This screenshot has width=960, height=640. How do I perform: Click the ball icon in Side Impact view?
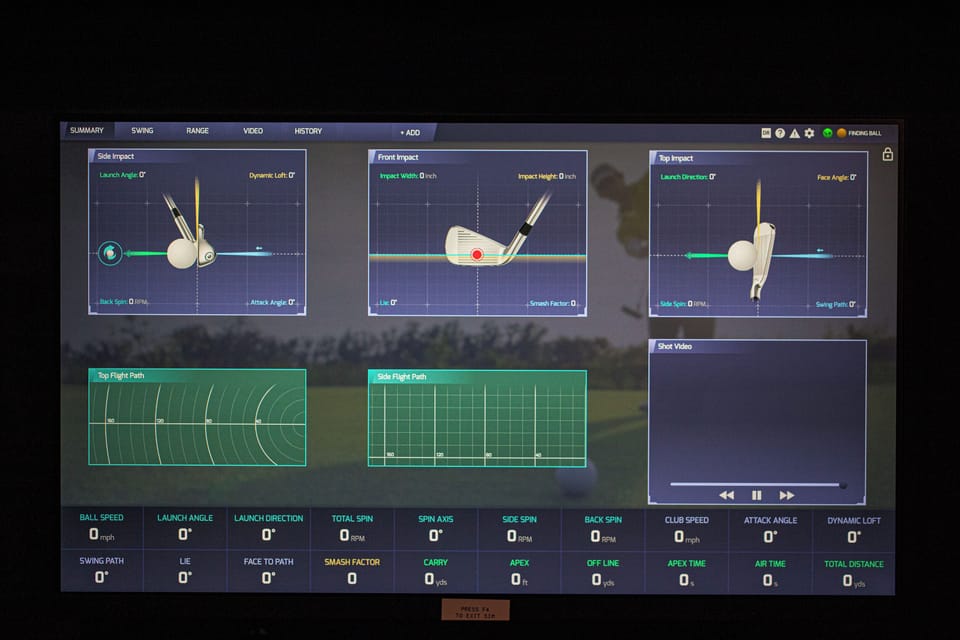coord(108,254)
